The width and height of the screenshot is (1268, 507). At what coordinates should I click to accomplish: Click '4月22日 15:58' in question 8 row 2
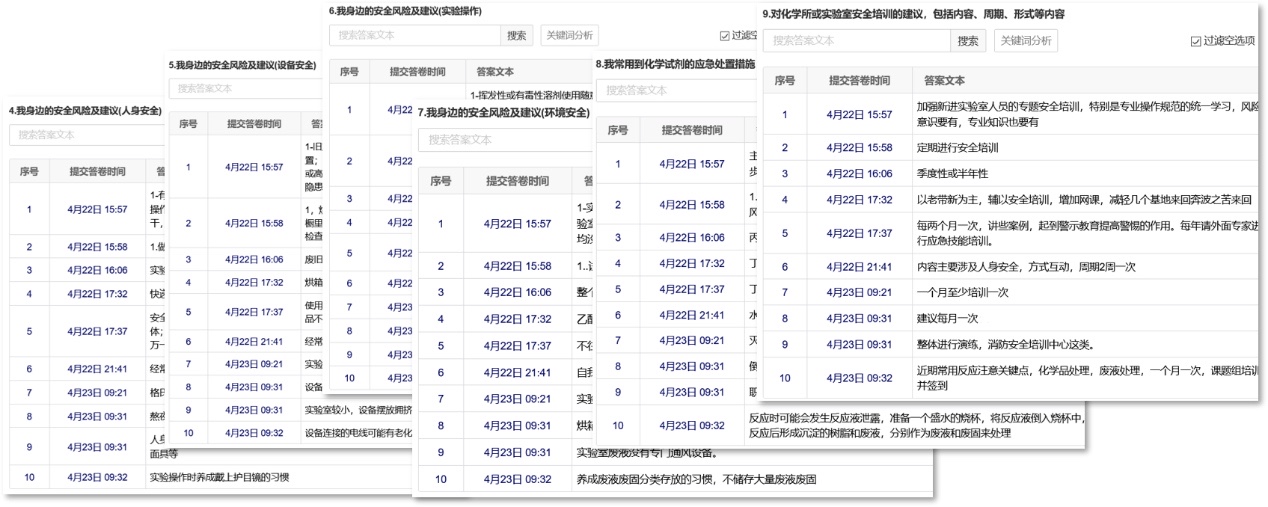click(x=692, y=204)
